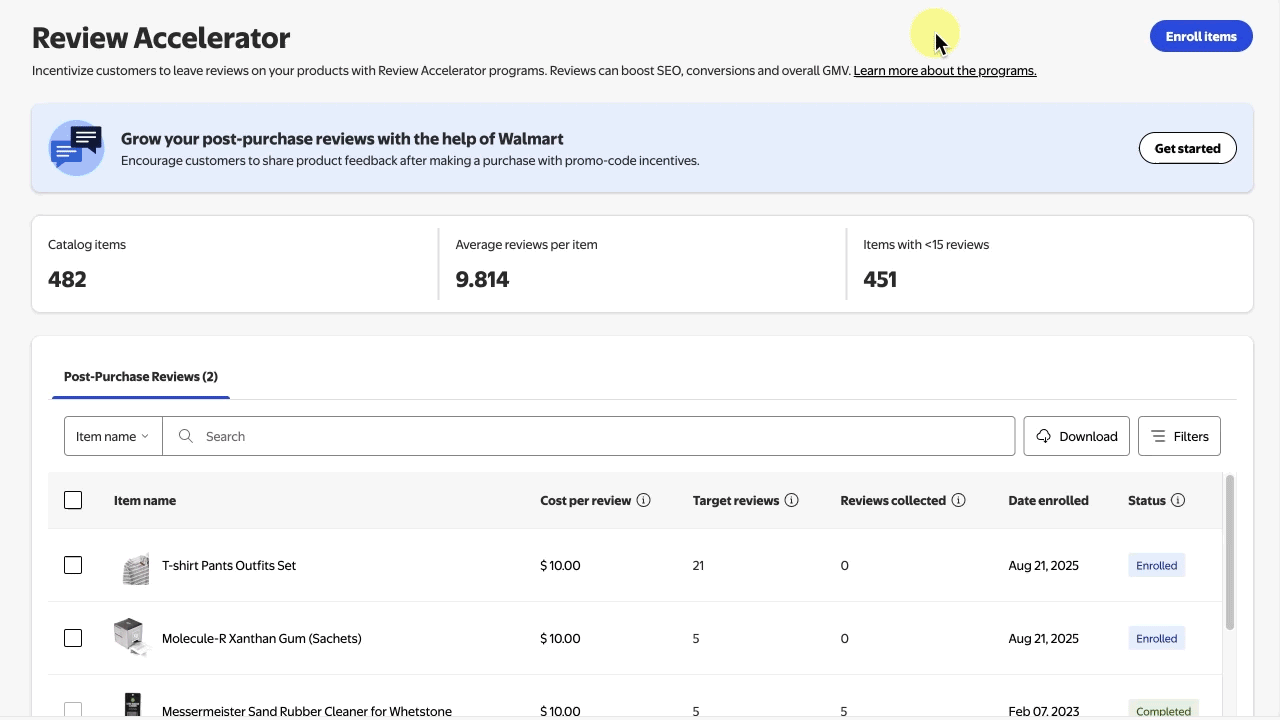Click the Filters lines icon
Image resolution: width=1280 pixels, height=720 pixels.
tap(1158, 436)
